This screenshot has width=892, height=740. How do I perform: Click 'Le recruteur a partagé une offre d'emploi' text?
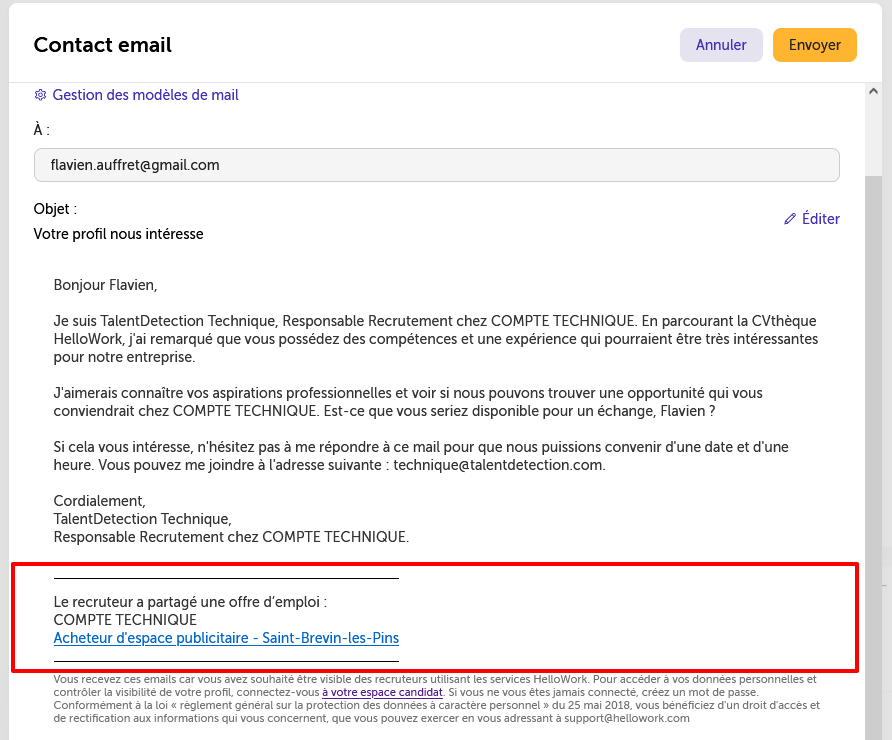[x=190, y=602]
